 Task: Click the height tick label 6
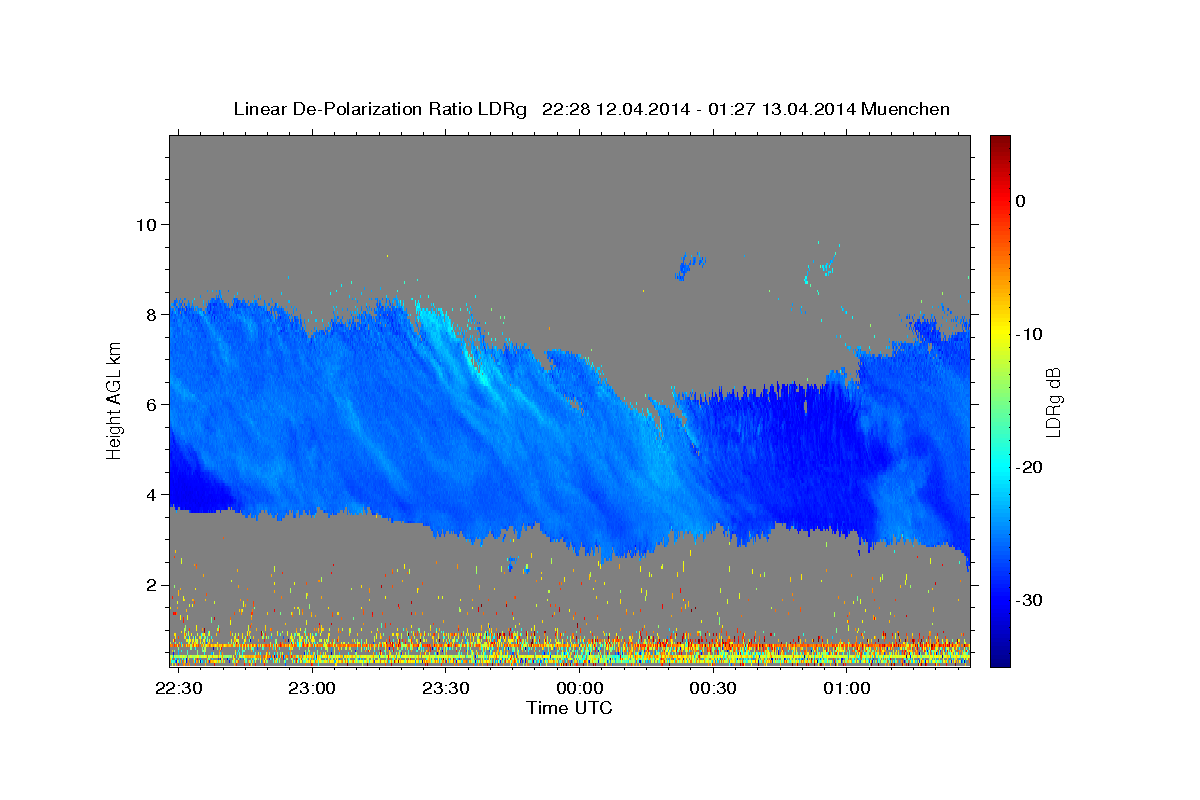tap(152, 404)
